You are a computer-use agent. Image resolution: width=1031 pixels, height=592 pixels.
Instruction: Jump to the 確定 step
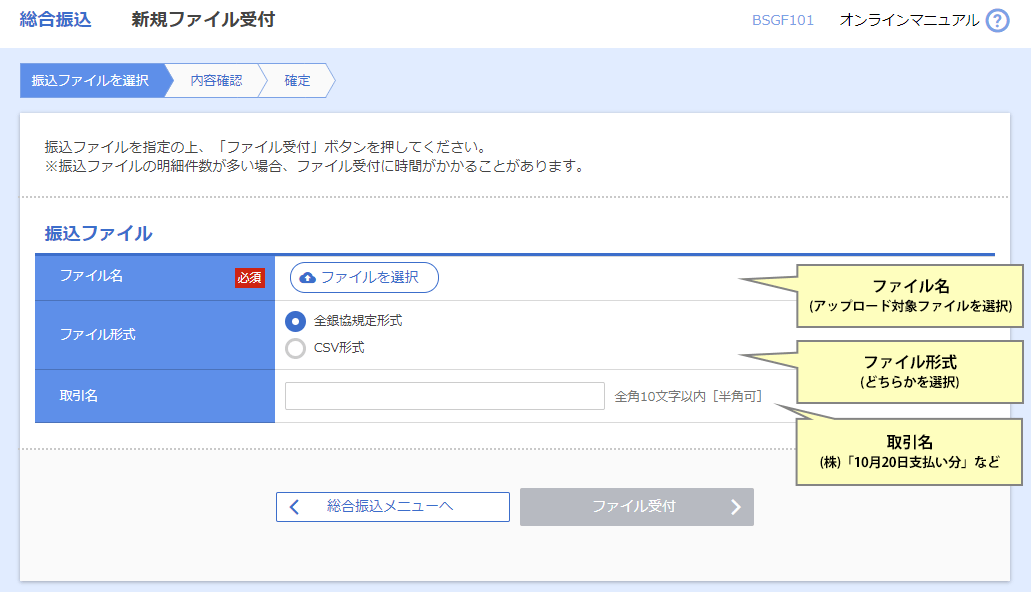point(297,81)
